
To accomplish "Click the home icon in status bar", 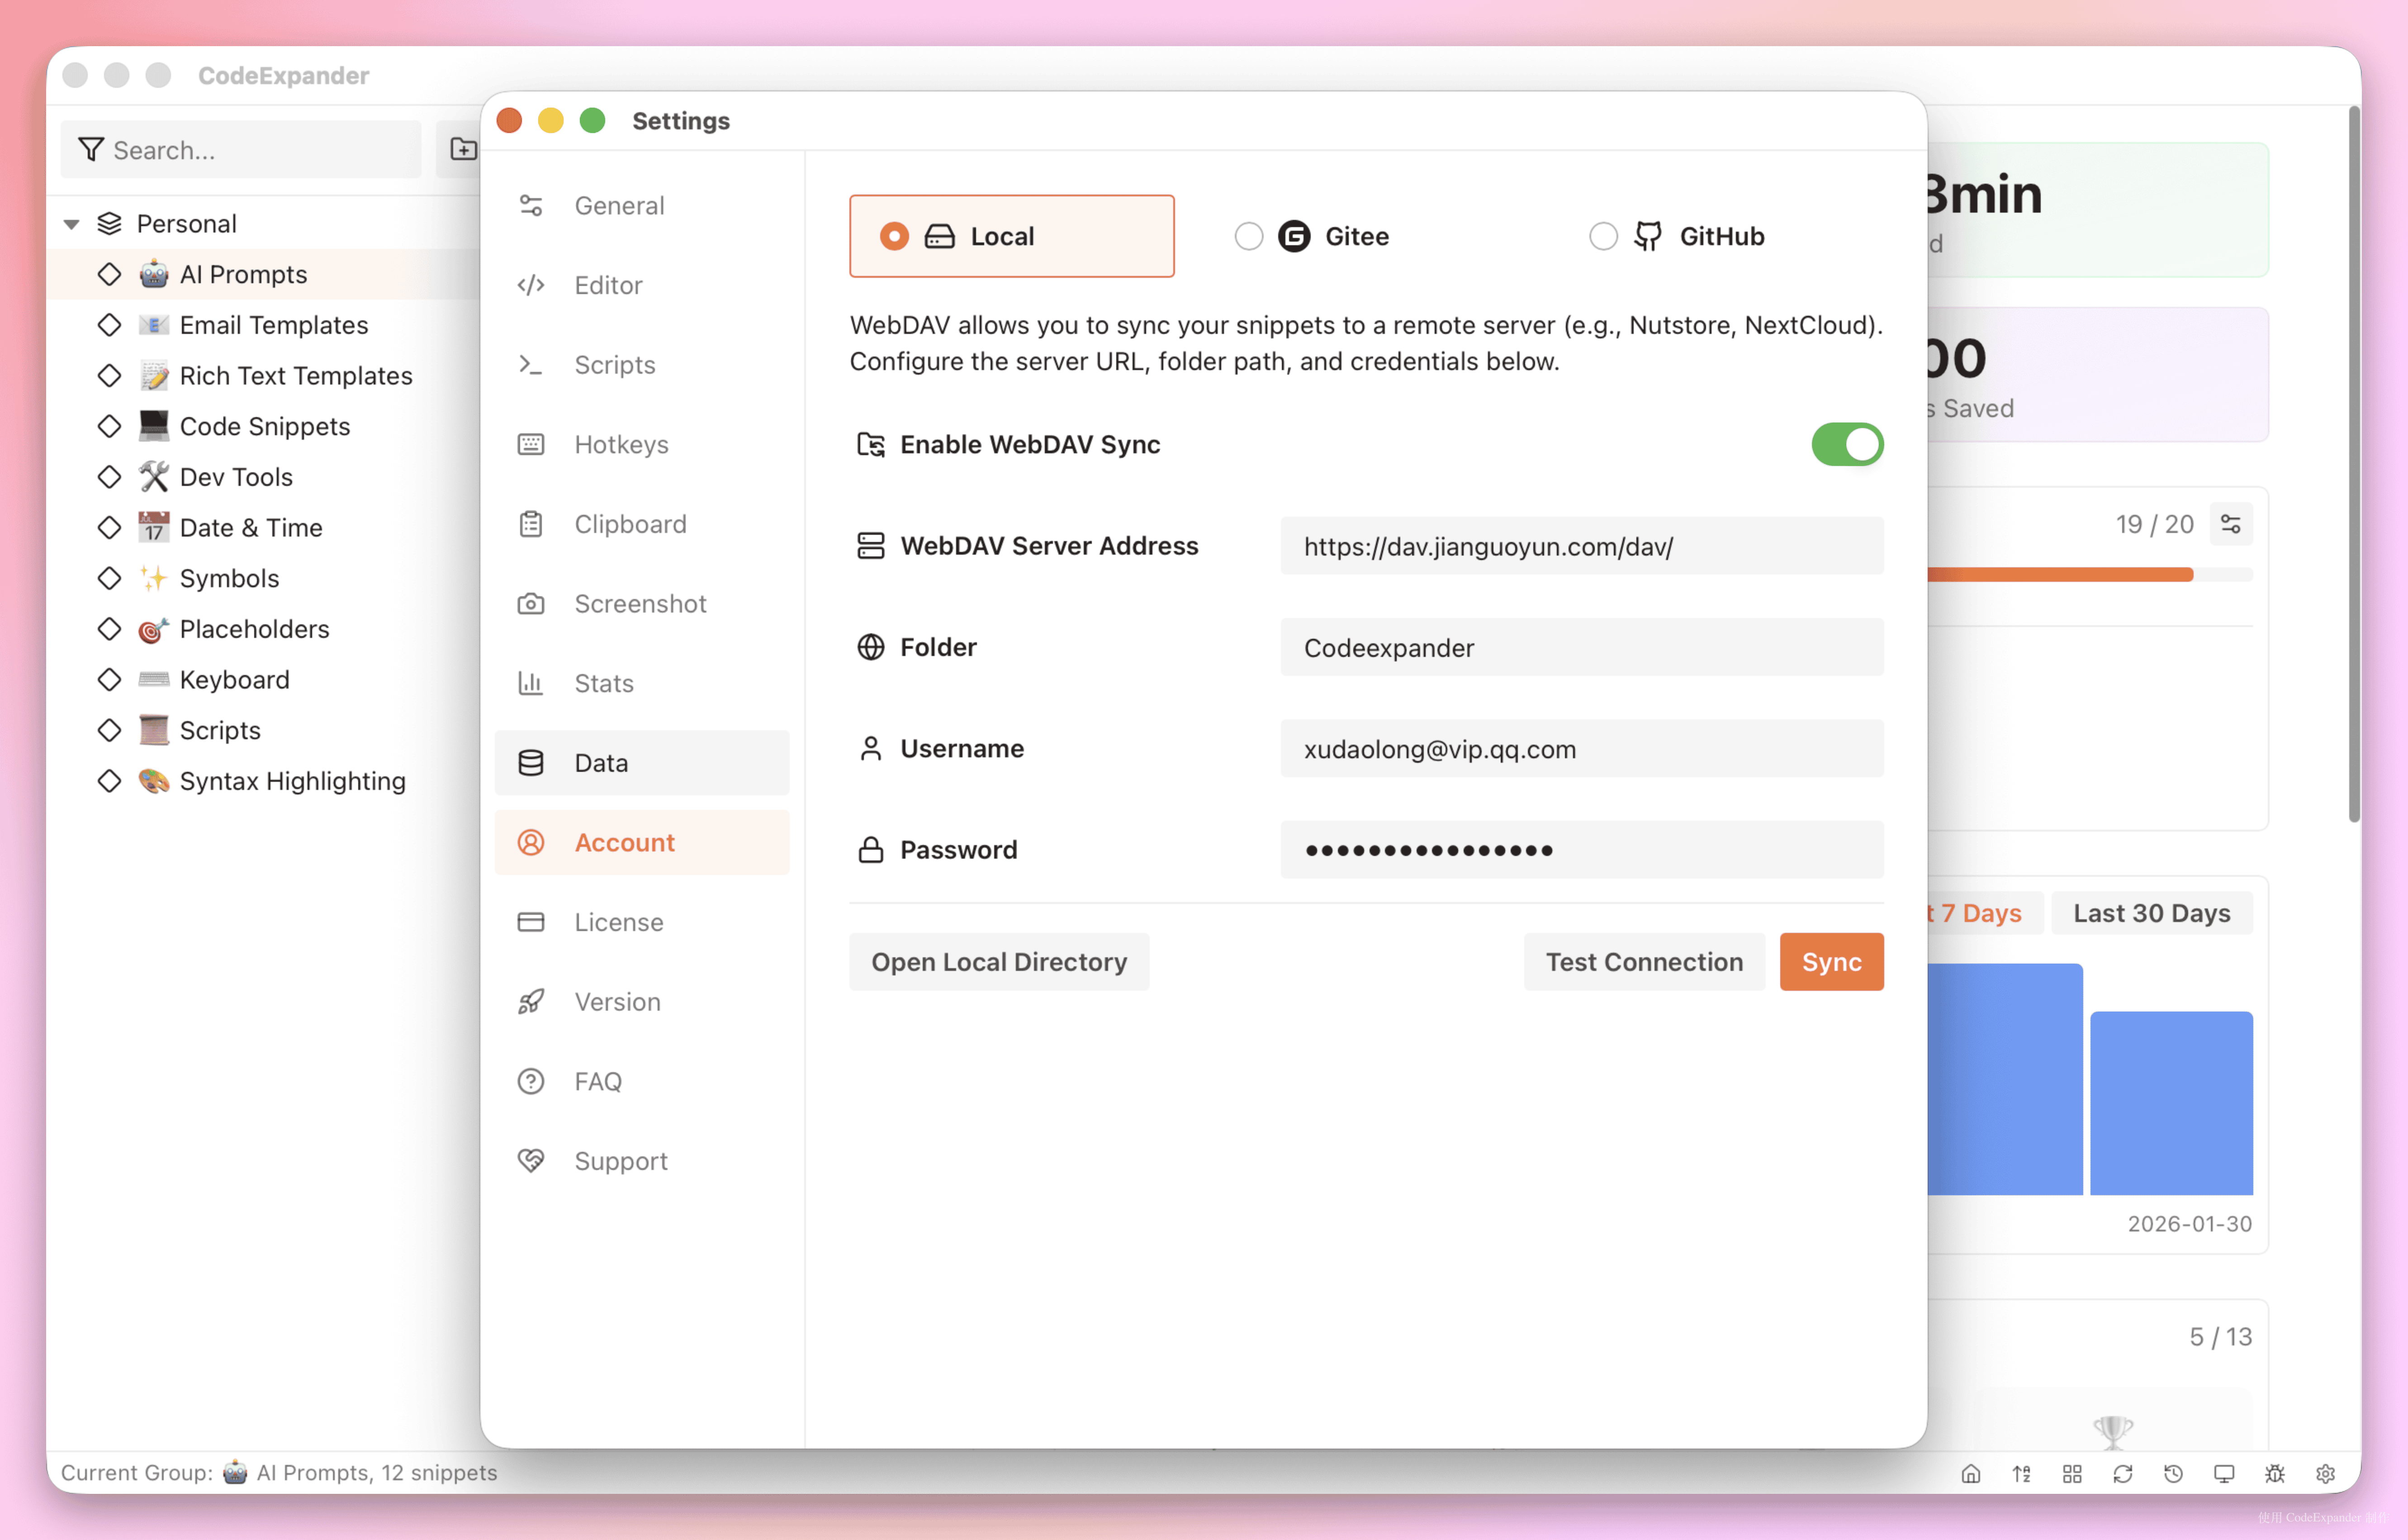I will 1970,1473.
